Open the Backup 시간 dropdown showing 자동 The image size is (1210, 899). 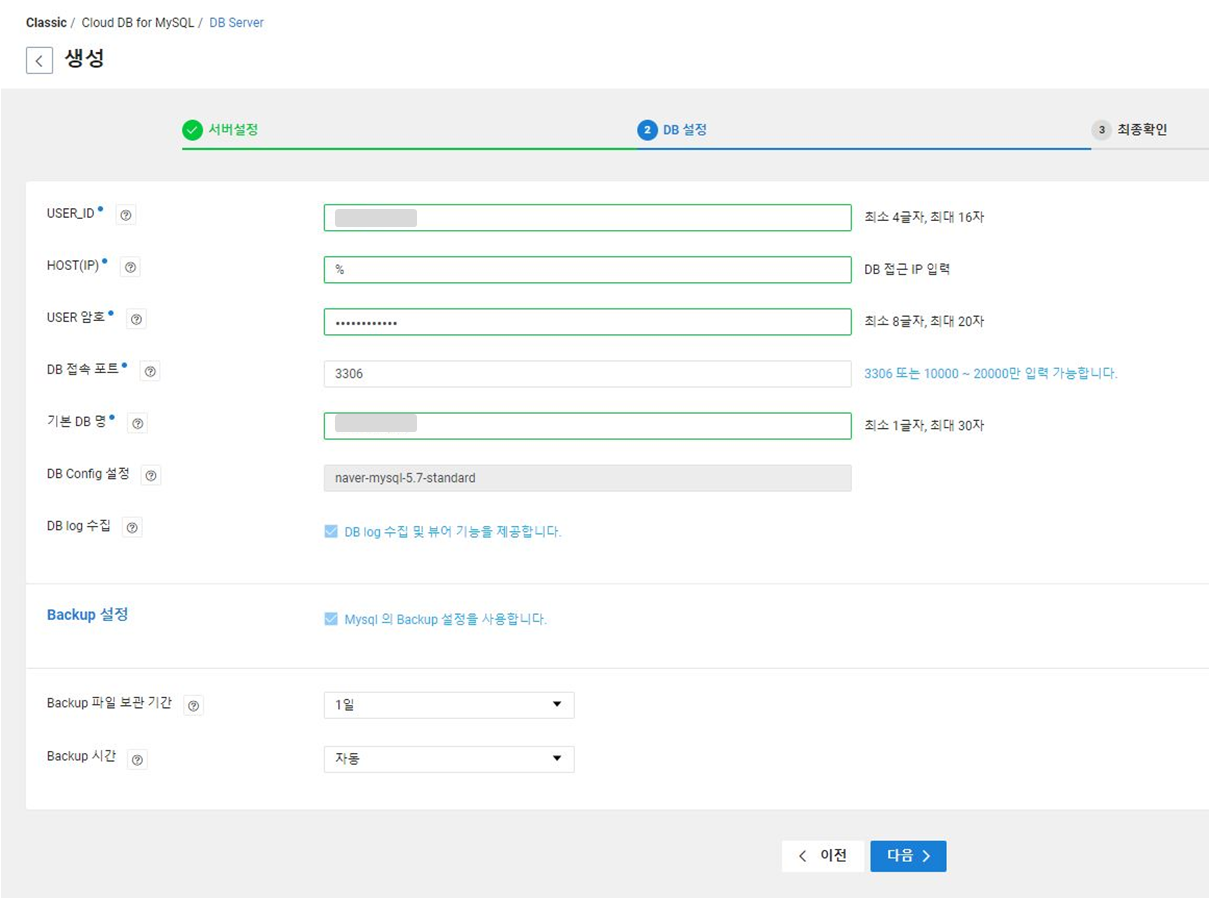tap(448, 759)
